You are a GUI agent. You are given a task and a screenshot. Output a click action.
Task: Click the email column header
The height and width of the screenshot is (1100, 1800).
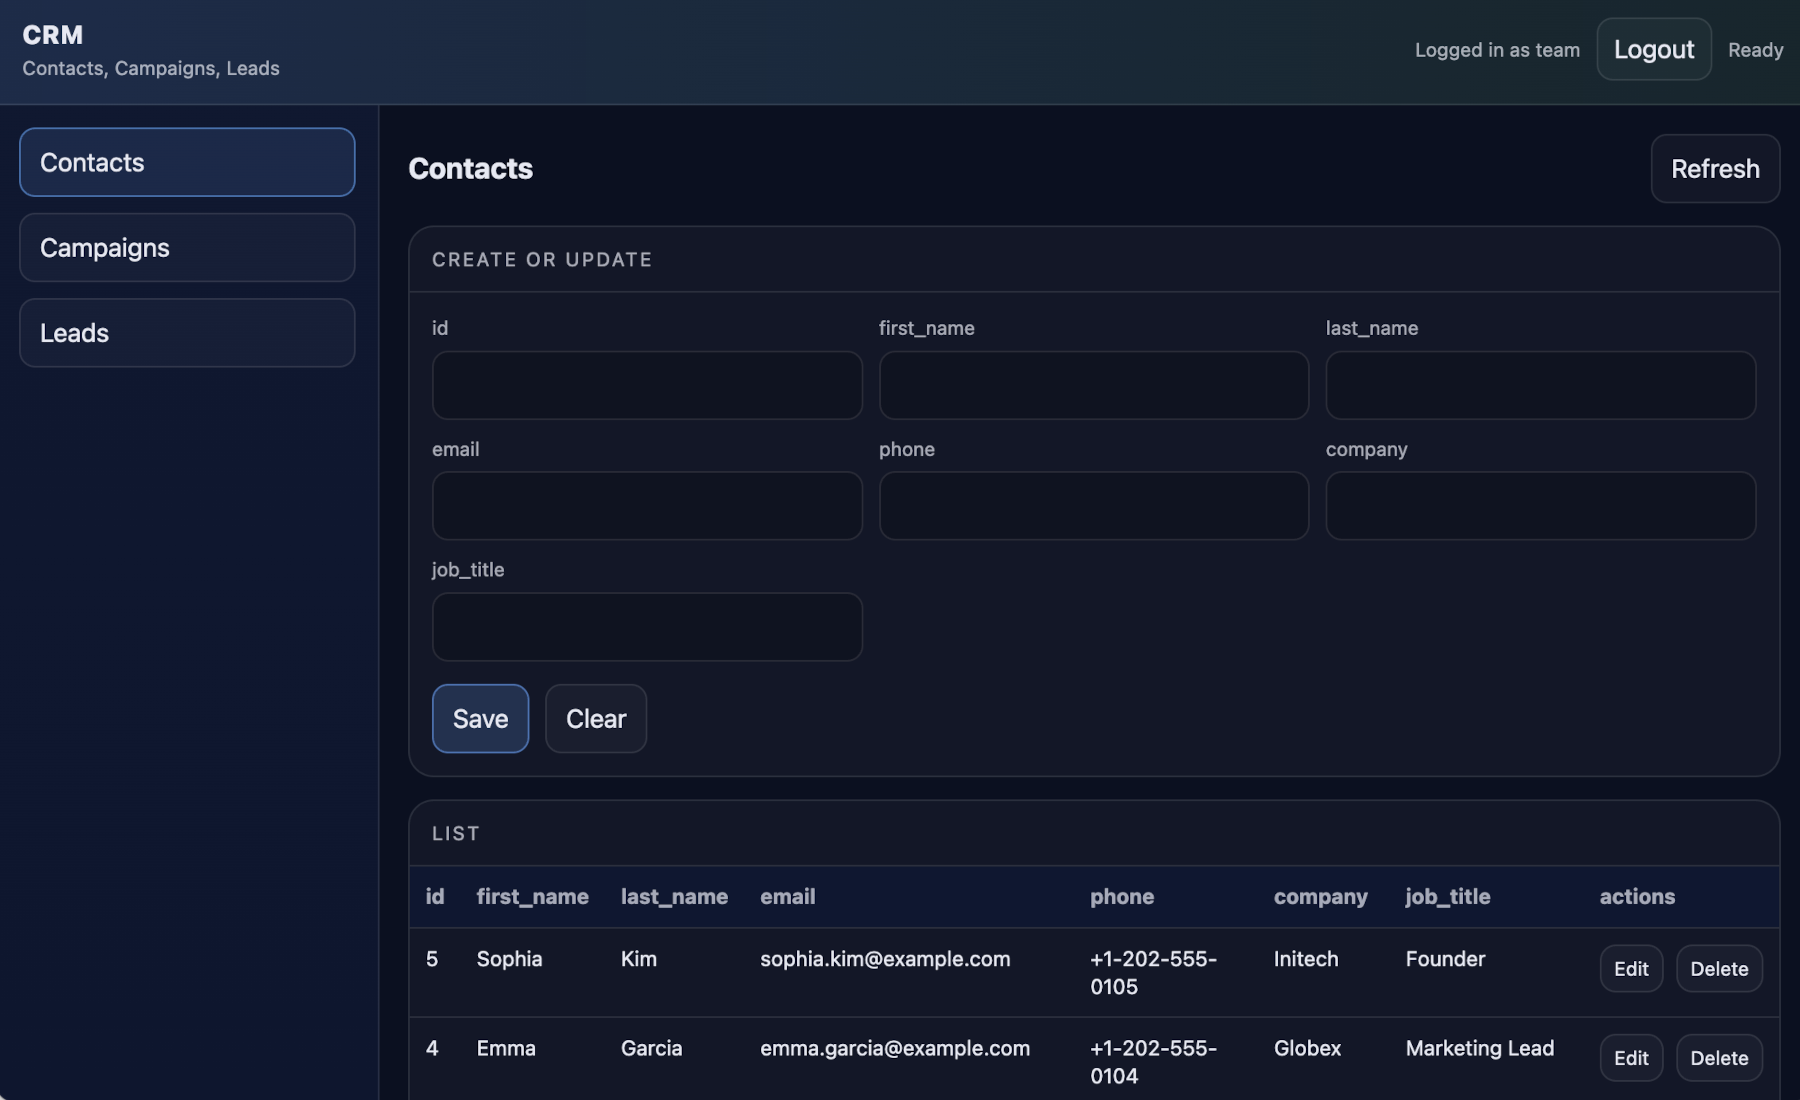tap(788, 897)
